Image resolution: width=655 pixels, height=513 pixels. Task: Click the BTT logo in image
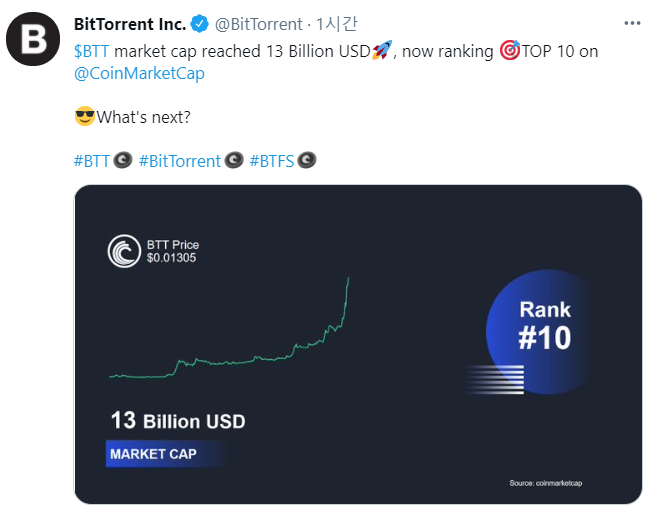coord(124,251)
